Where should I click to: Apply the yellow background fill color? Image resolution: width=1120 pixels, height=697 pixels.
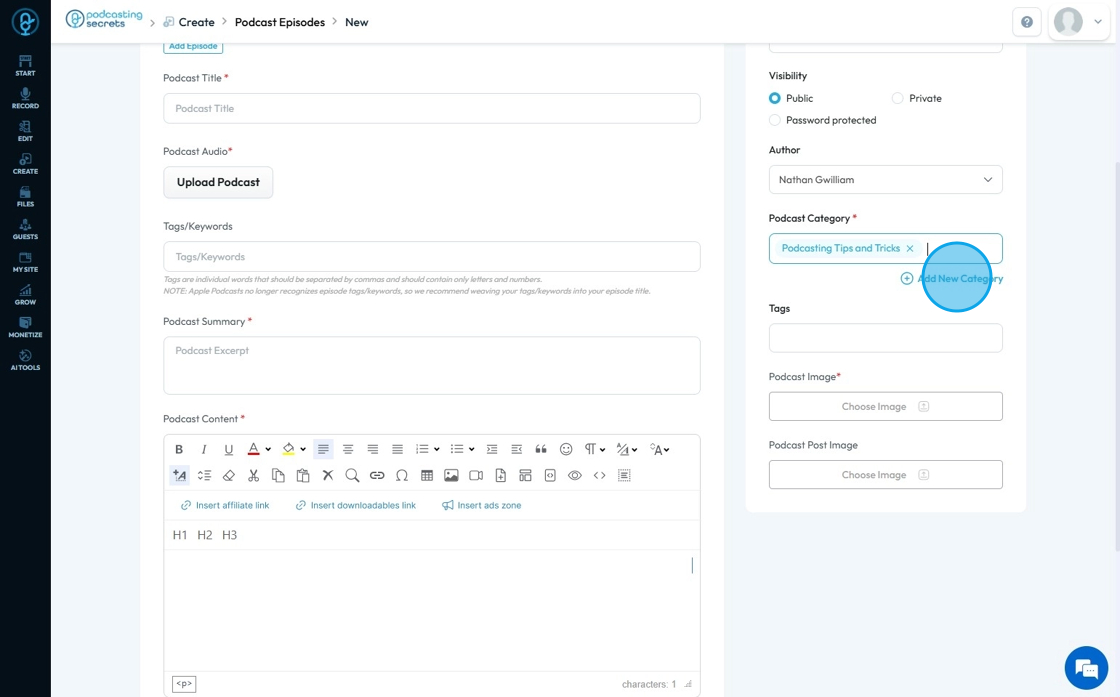289,449
